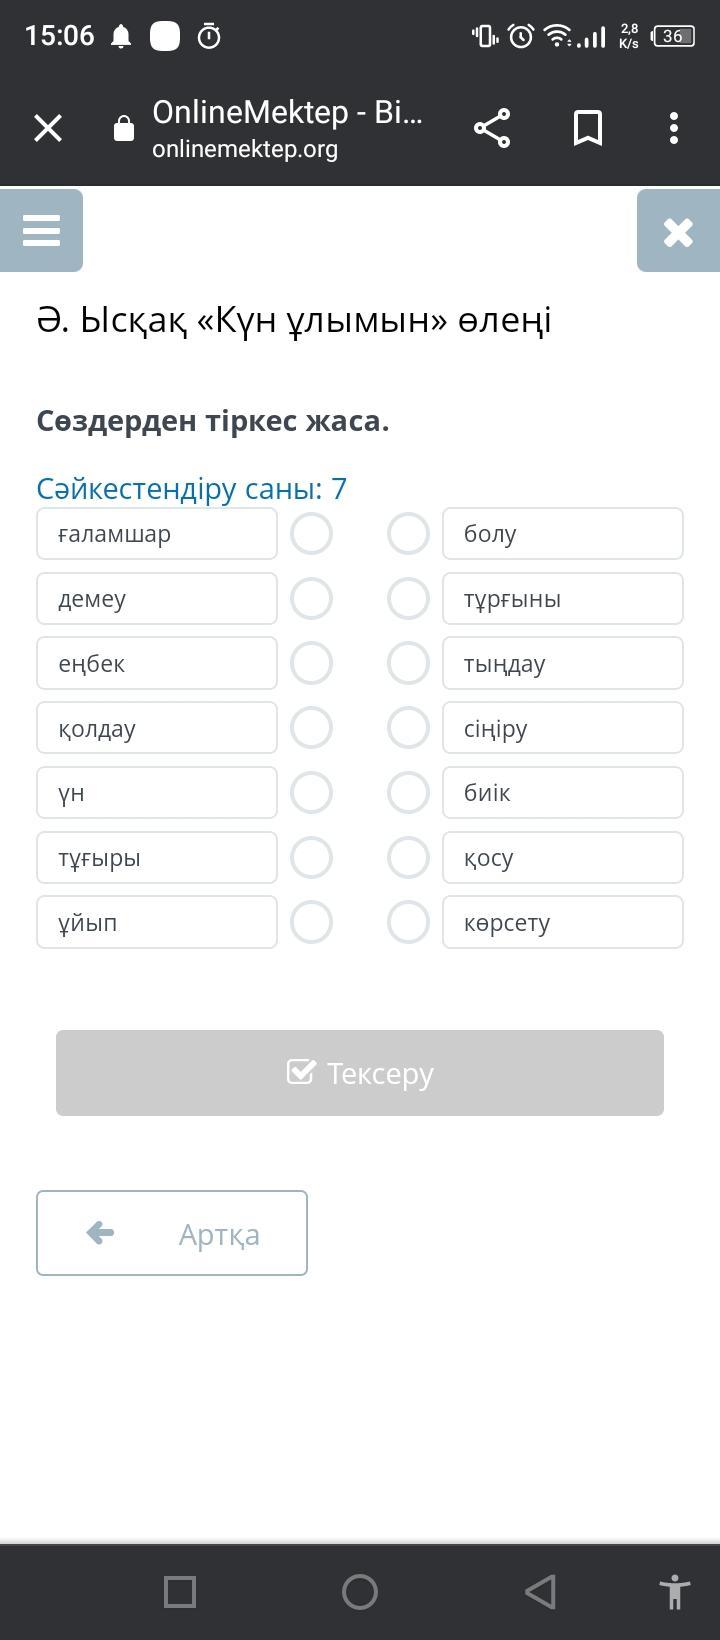This screenshot has height=1640, width=720.
Task: Go back with the Артқа button
Action: coord(172,1233)
